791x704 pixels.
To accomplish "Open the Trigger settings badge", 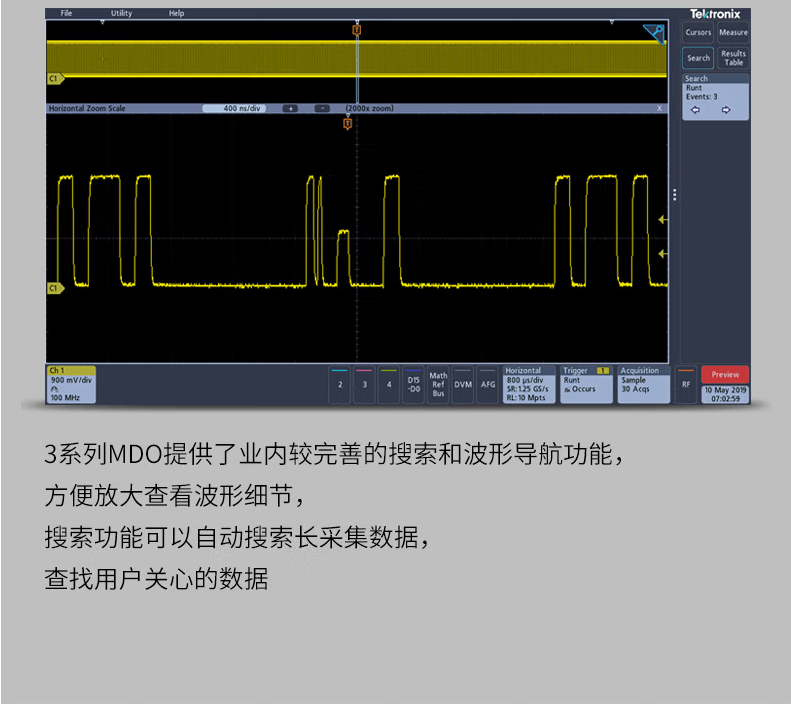I will [x=585, y=384].
